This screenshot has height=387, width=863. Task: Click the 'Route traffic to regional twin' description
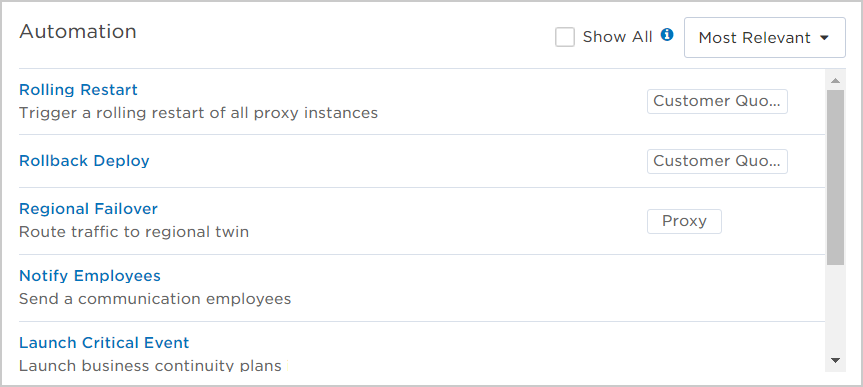134,232
